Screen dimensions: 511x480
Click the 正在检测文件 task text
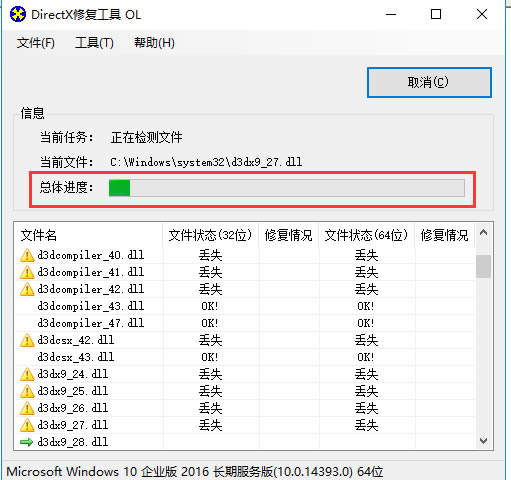[146, 137]
